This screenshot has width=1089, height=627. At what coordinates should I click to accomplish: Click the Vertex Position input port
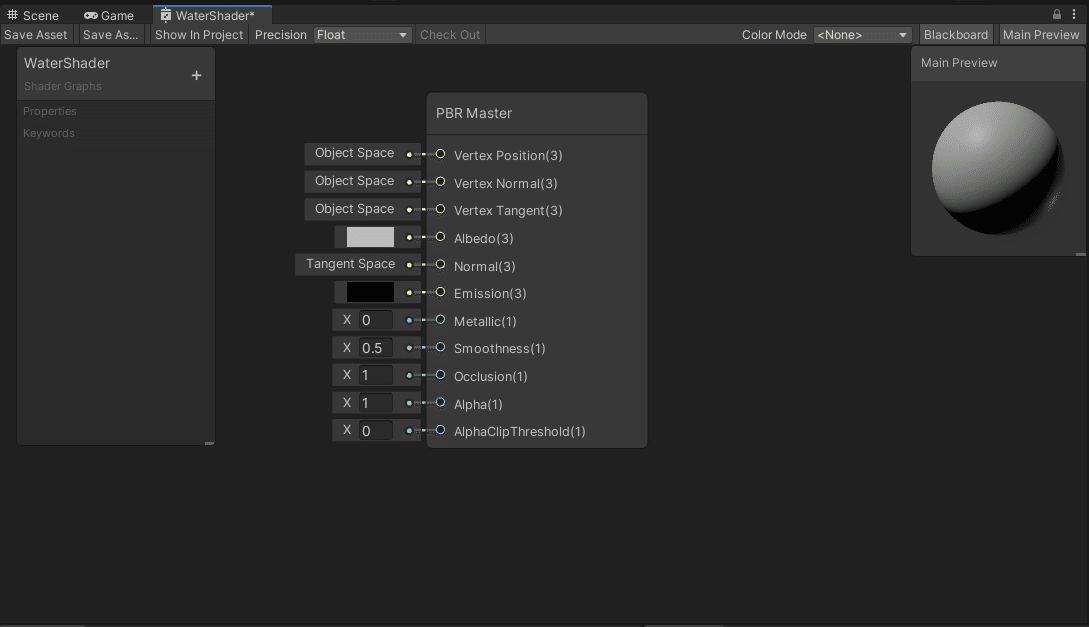pos(440,153)
